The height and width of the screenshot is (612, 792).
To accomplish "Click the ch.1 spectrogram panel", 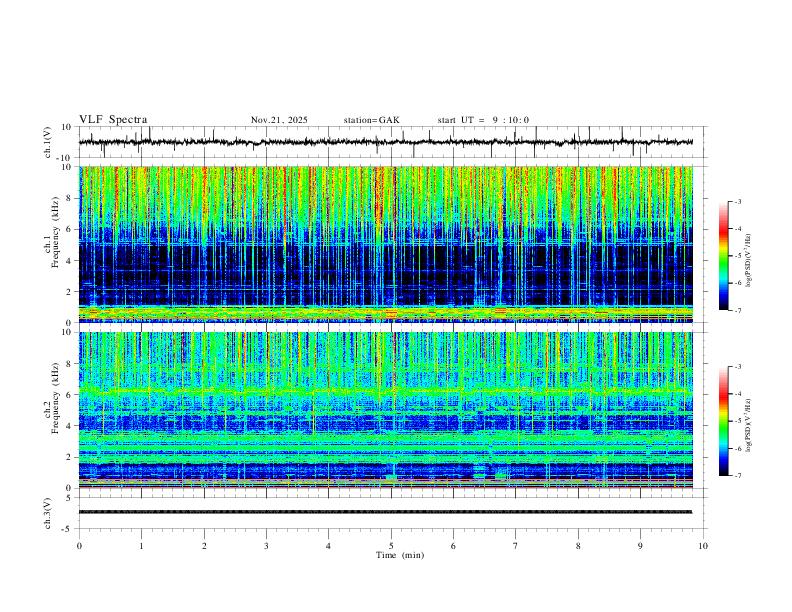I will (x=386, y=244).
